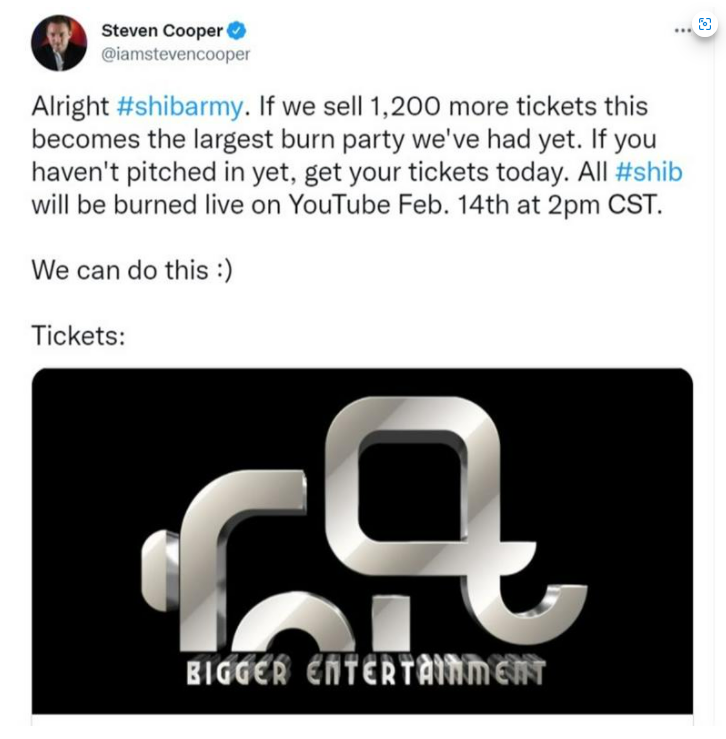Viewport: 726px width, 739px height.
Task: Click the blue verified badge
Action: pos(237,31)
